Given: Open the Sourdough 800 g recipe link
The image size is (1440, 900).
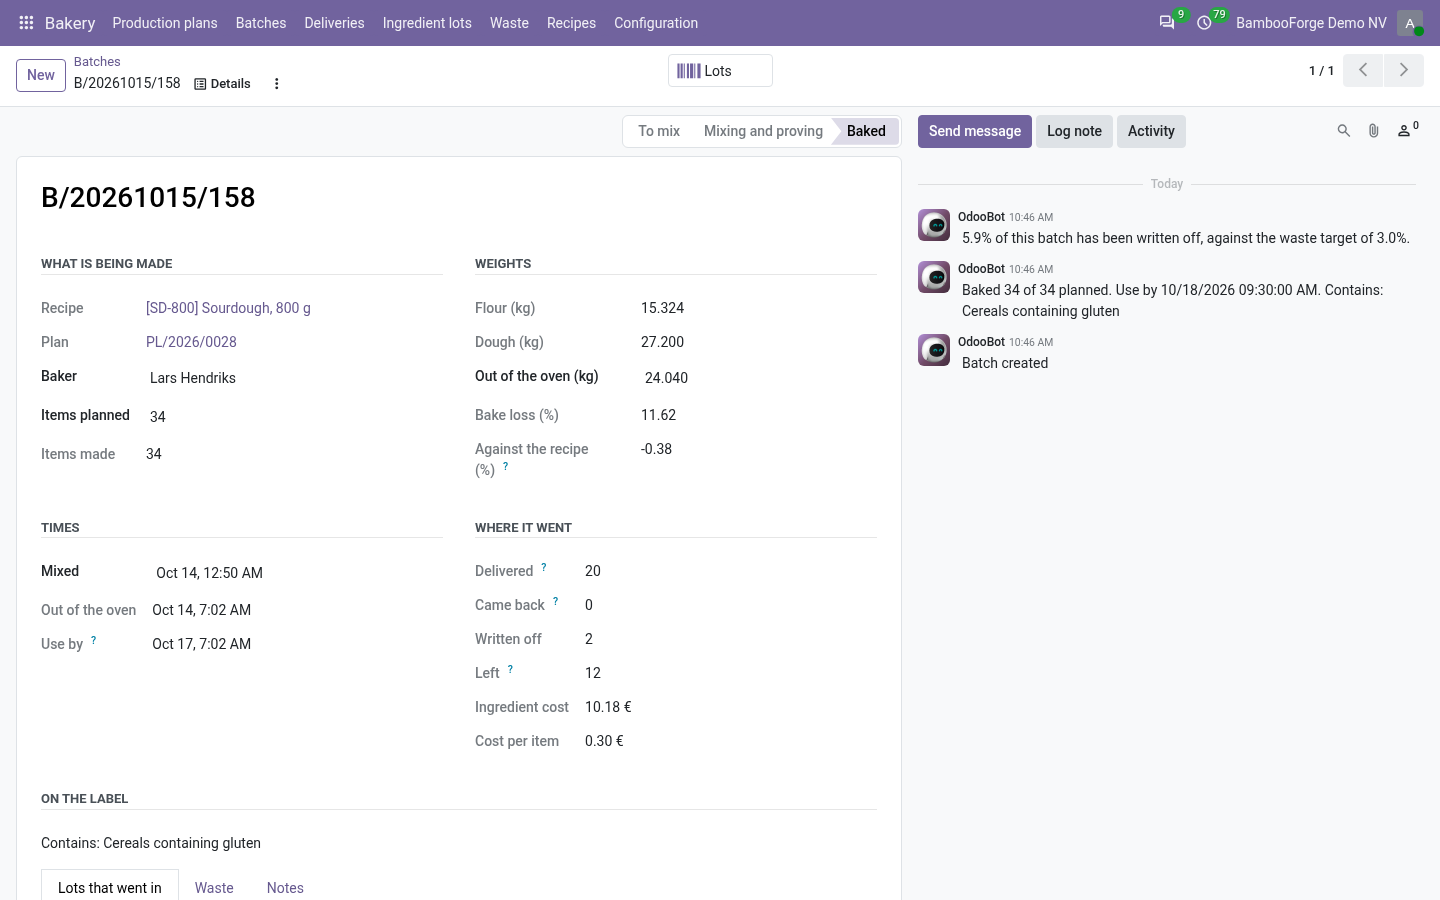Looking at the screenshot, I should tap(228, 308).
